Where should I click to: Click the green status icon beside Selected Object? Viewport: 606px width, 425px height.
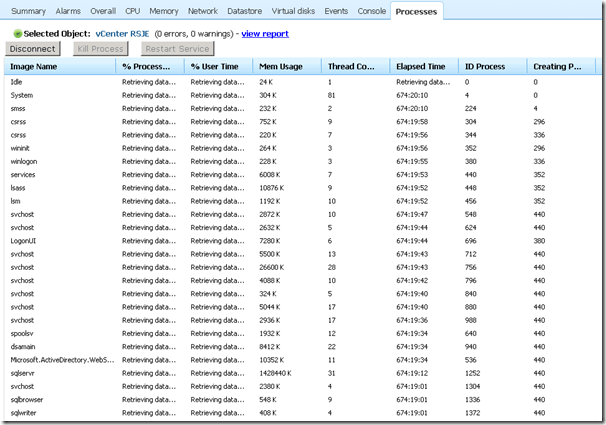(x=18, y=33)
